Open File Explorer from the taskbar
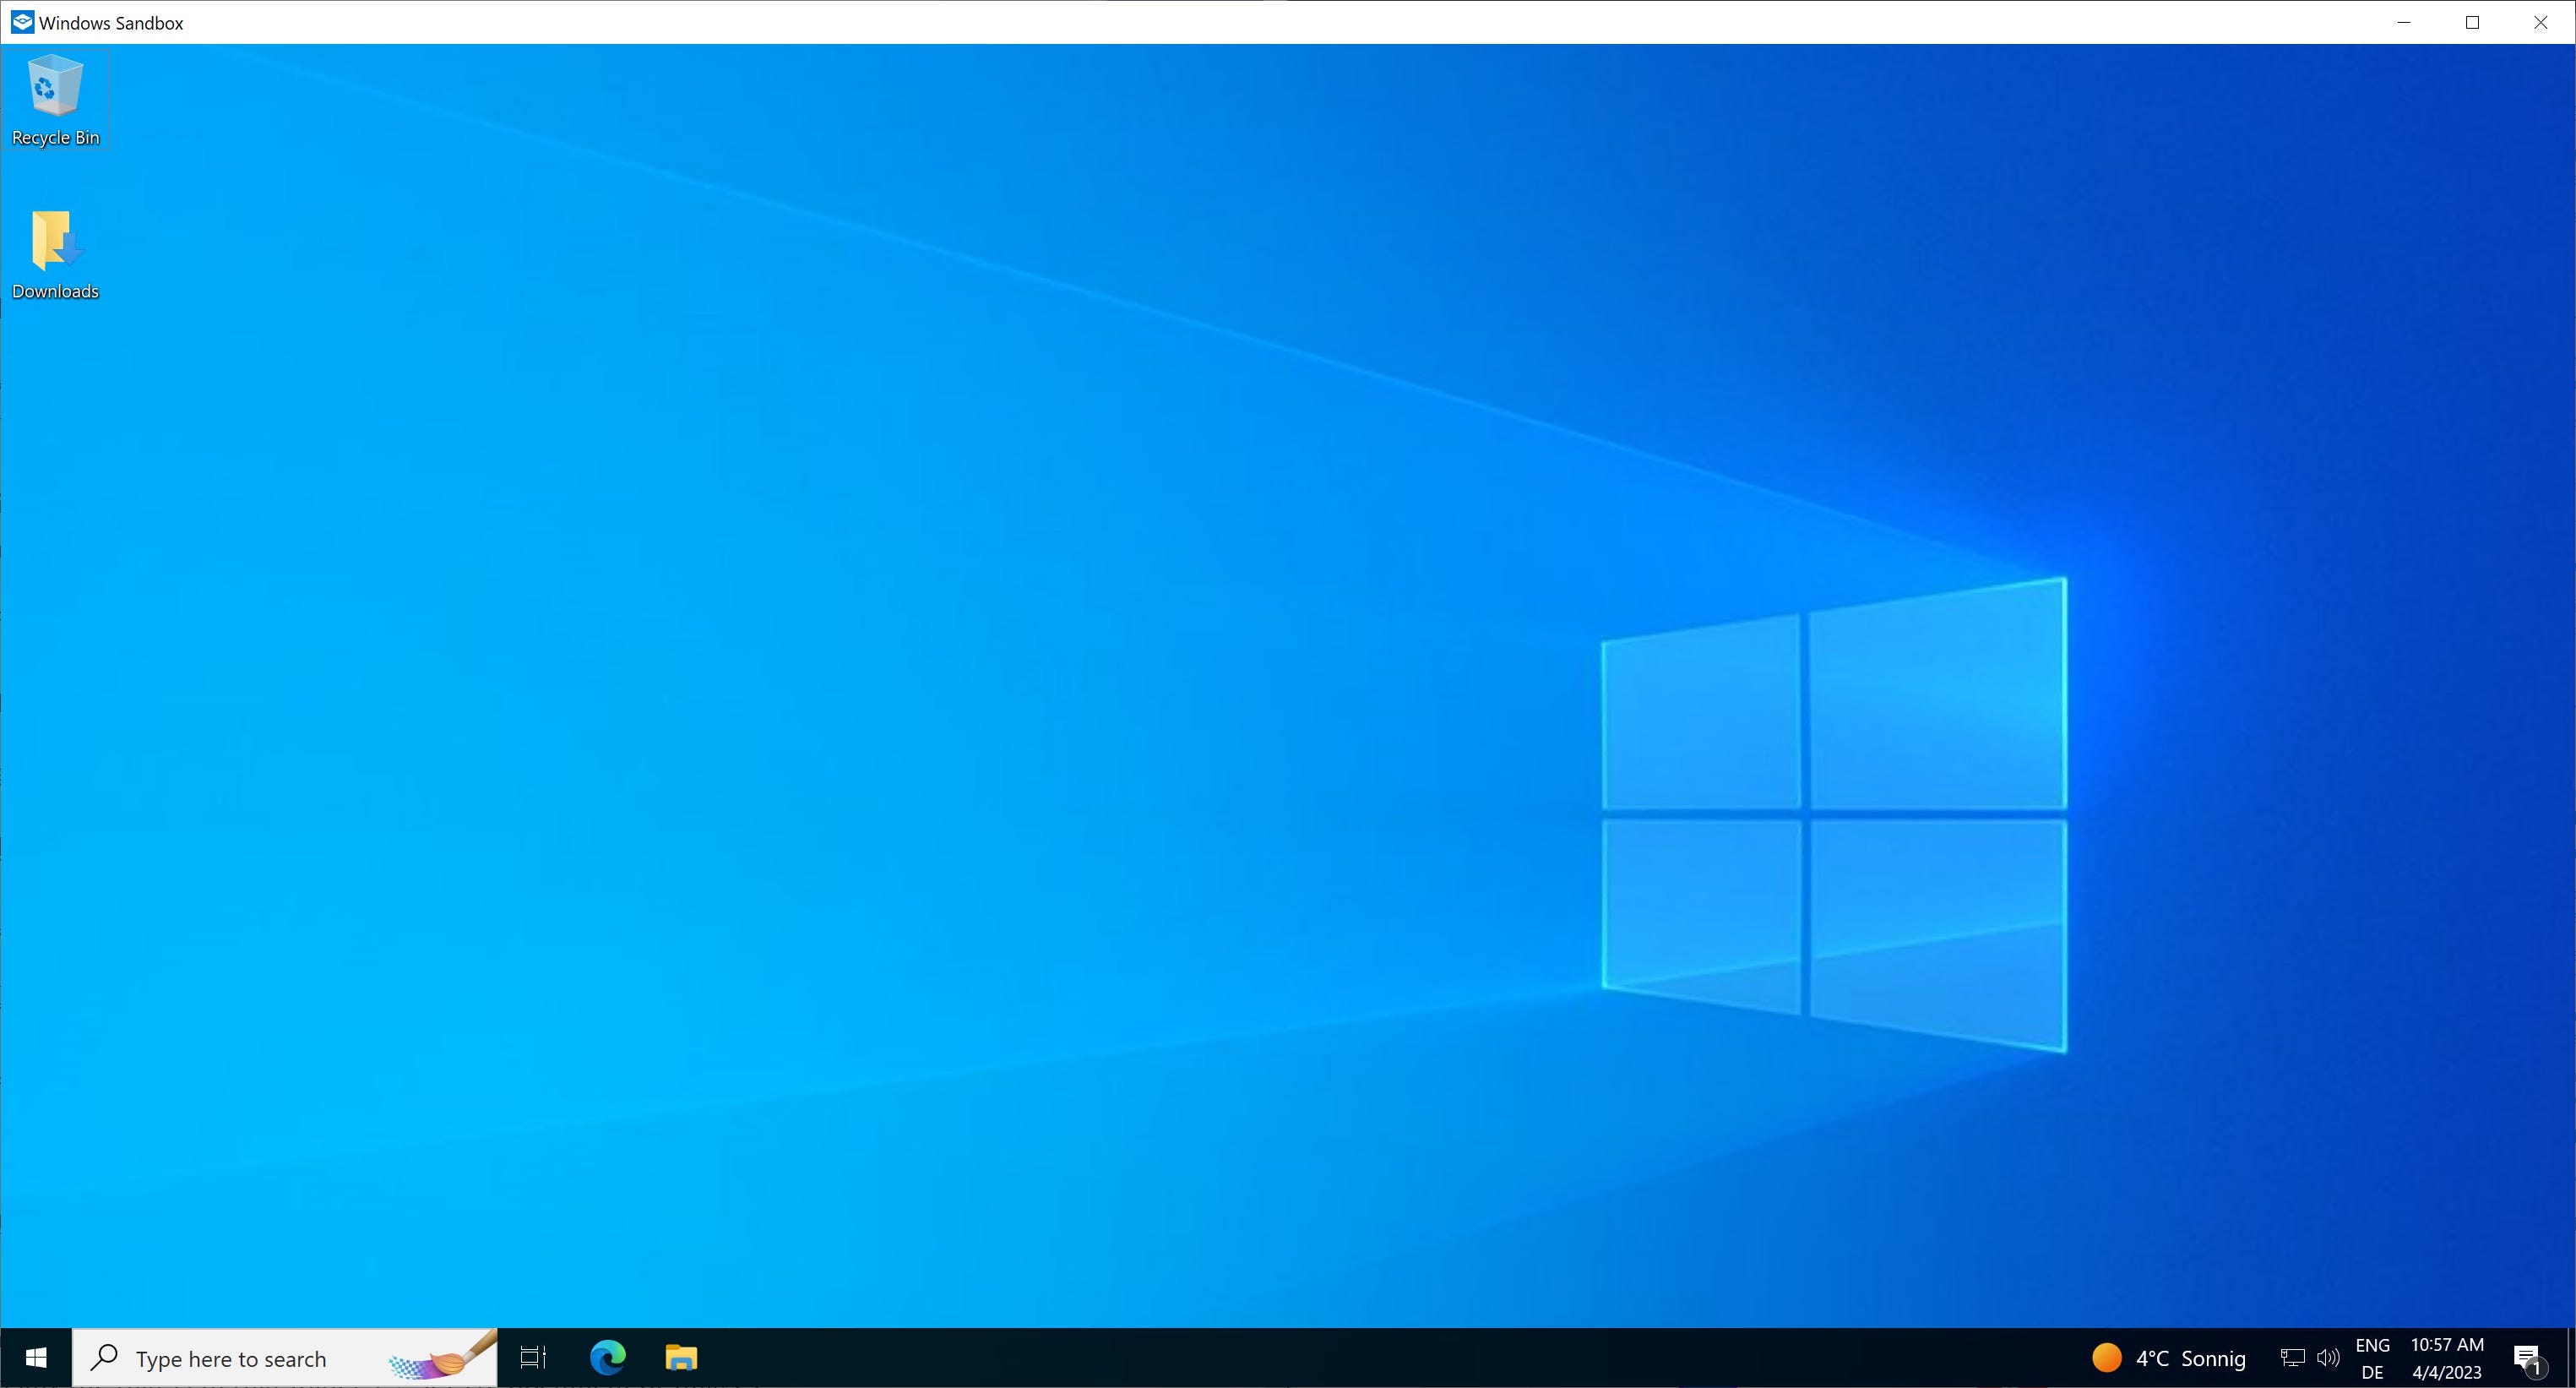Viewport: 2576px width, 1388px height. pyautogui.click(x=682, y=1358)
